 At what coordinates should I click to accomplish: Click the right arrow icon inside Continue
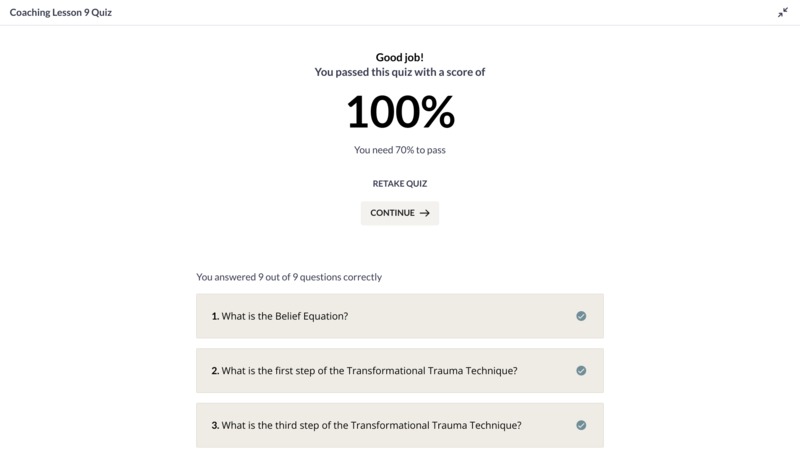(424, 213)
